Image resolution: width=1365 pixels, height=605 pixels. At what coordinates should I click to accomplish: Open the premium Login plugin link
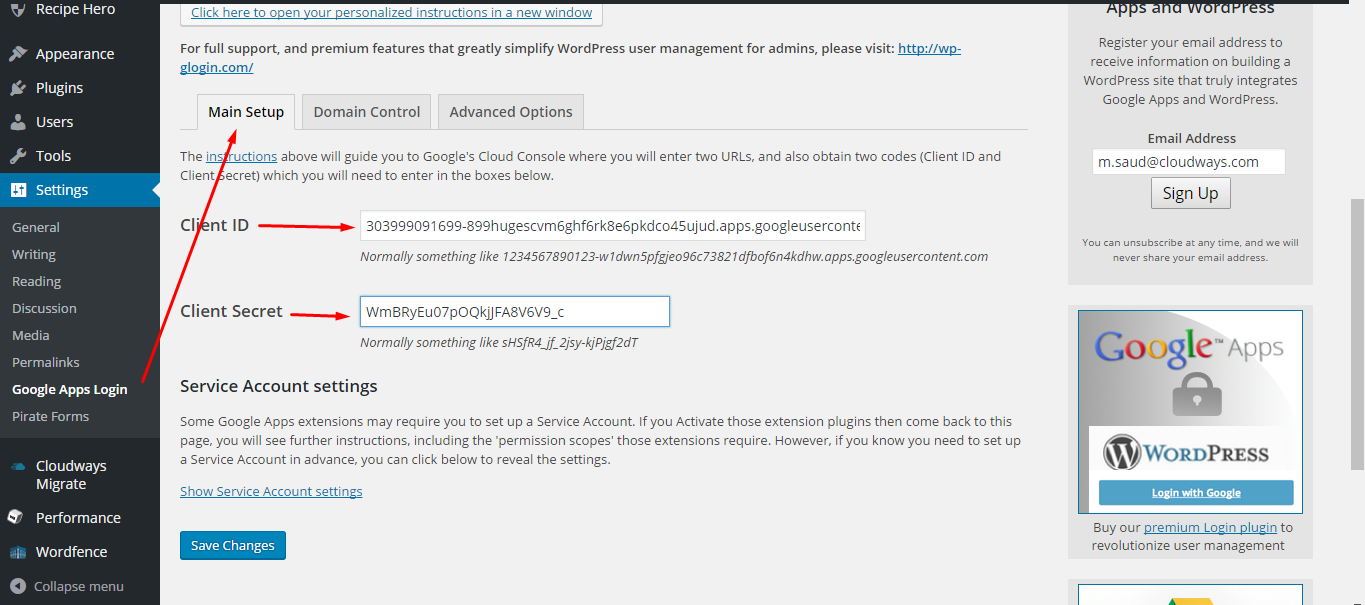(x=1211, y=528)
